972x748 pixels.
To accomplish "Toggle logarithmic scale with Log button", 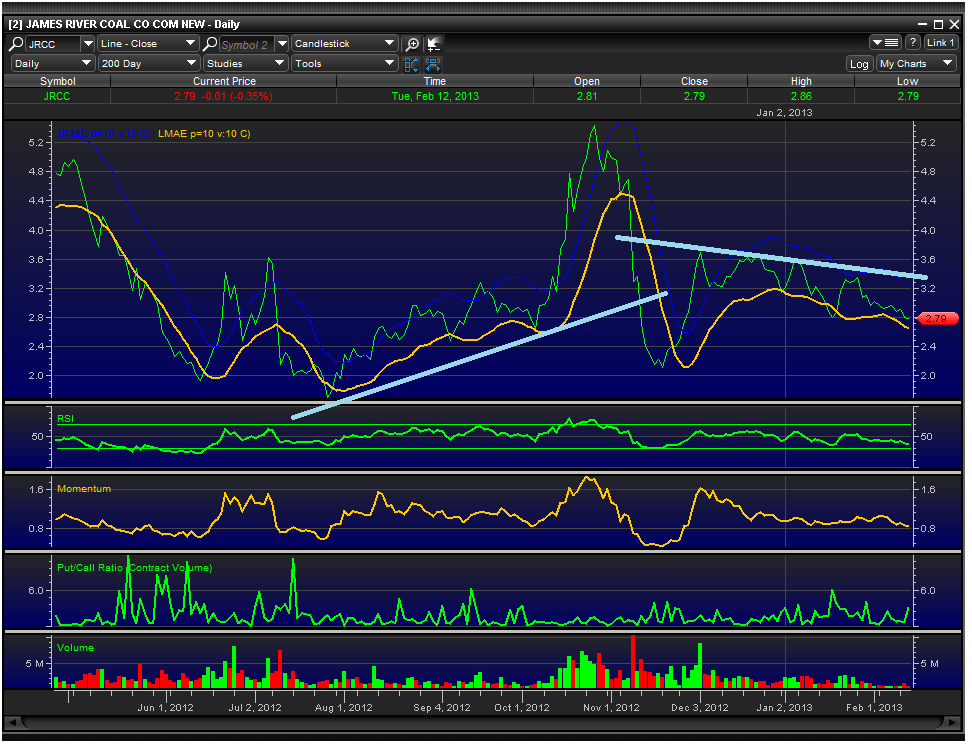I will [x=860, y=63].
